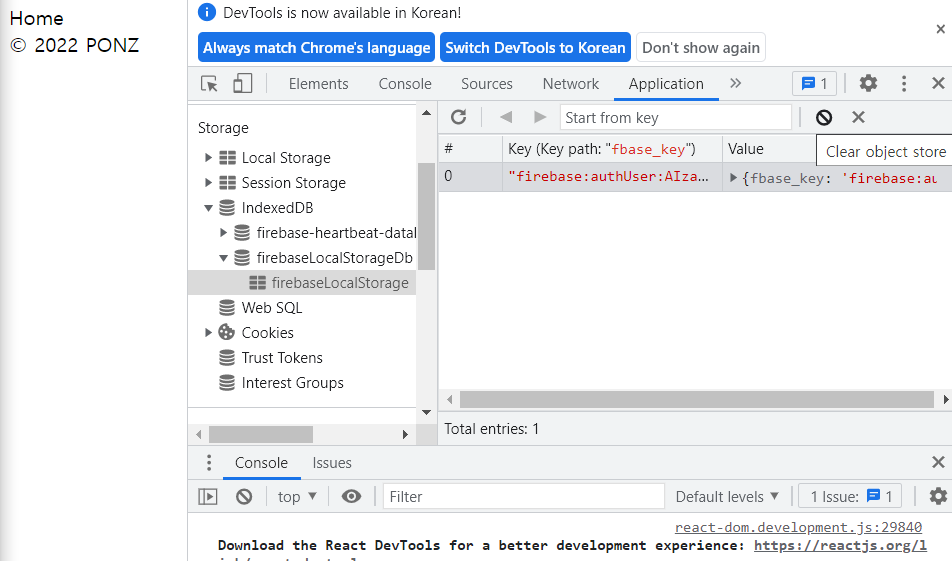Image resolution: width=952 pixels, height=561 pixels.
Task: Click the Interest Groups database icon
Action: (226, 382)
